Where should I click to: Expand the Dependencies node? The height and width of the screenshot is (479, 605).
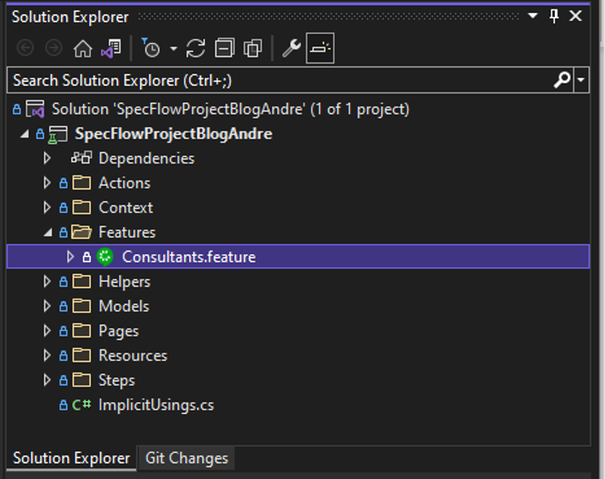click(x=47, y=158)
